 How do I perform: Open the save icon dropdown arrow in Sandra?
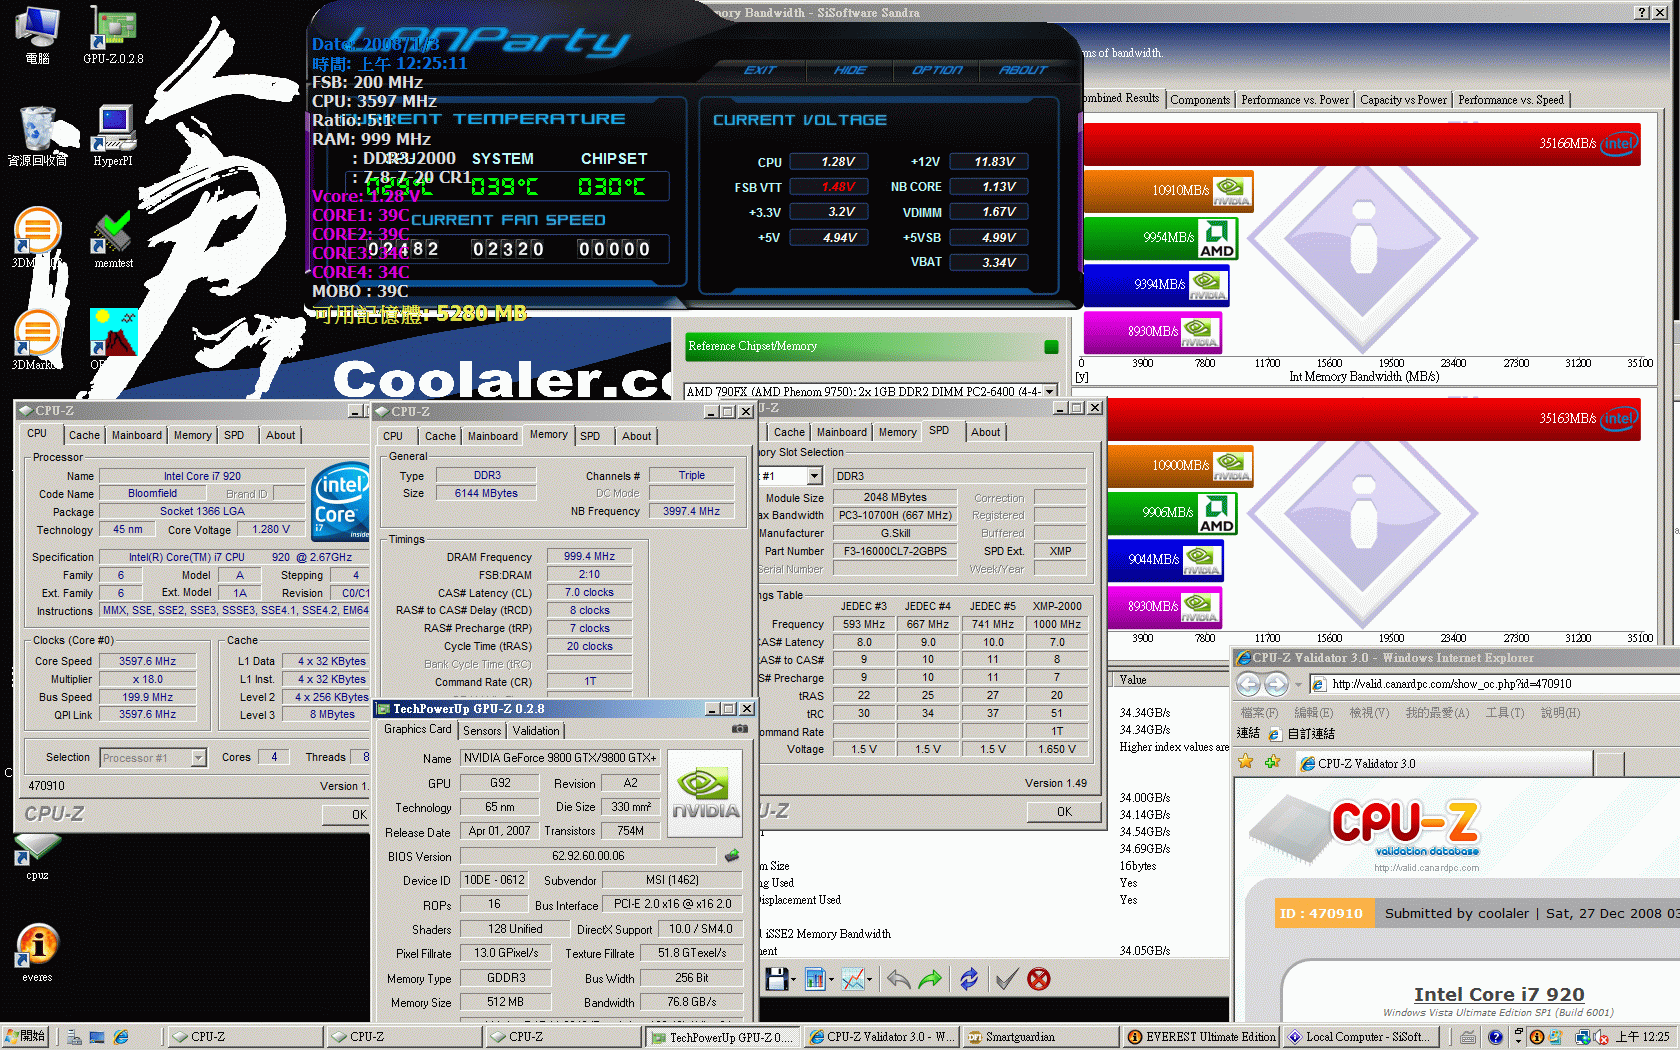coord(793,980)
